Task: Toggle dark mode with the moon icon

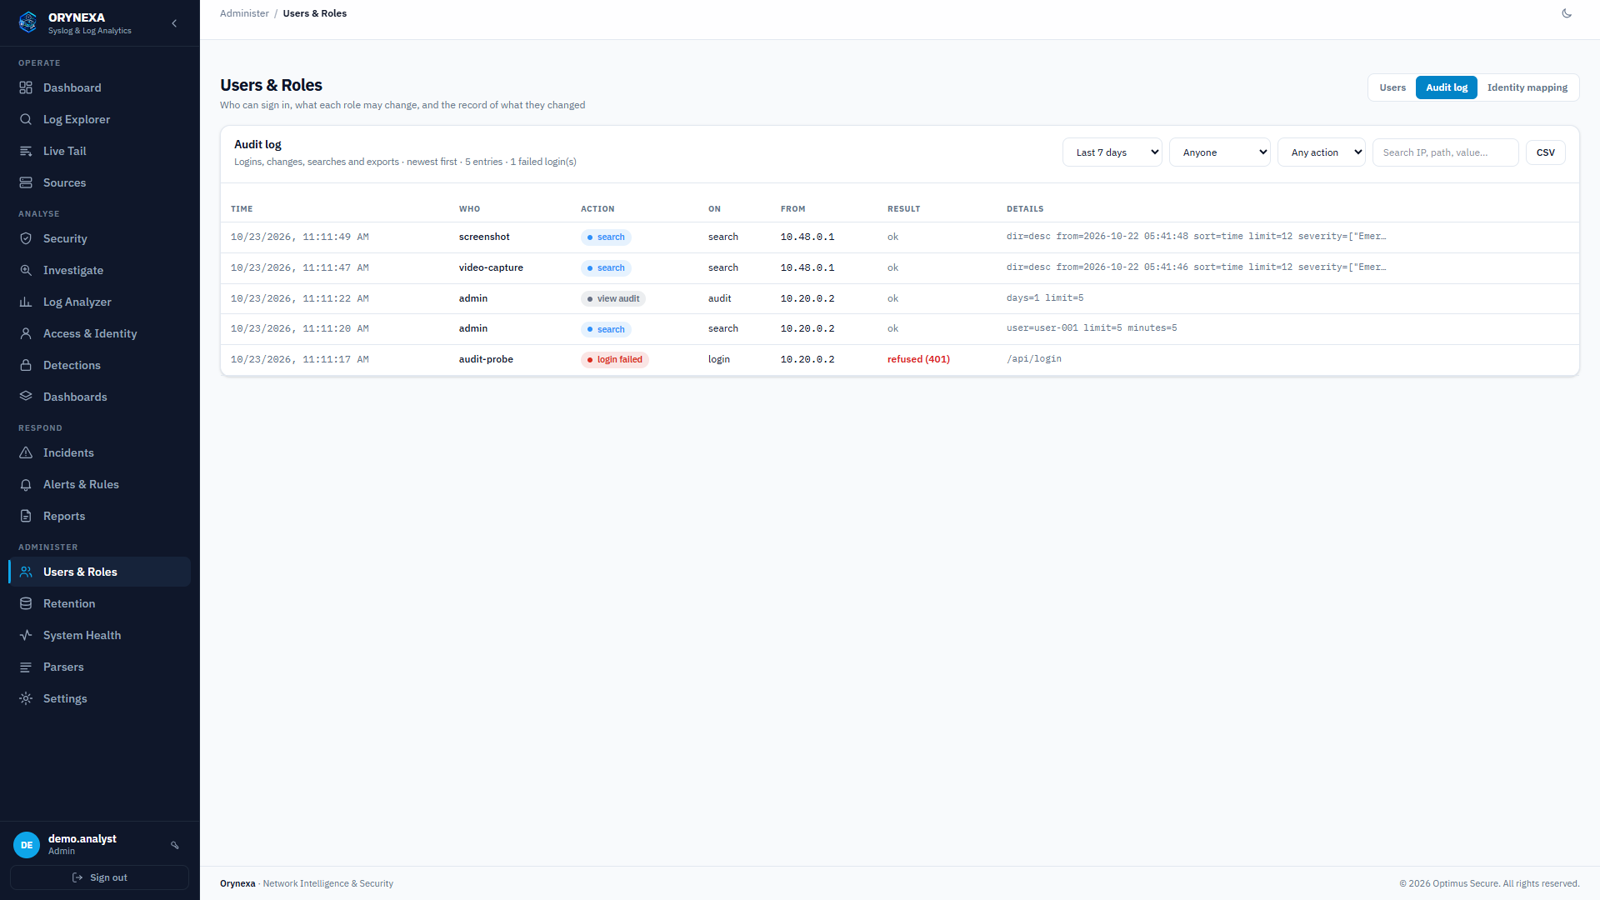Action: point(1567,14)
